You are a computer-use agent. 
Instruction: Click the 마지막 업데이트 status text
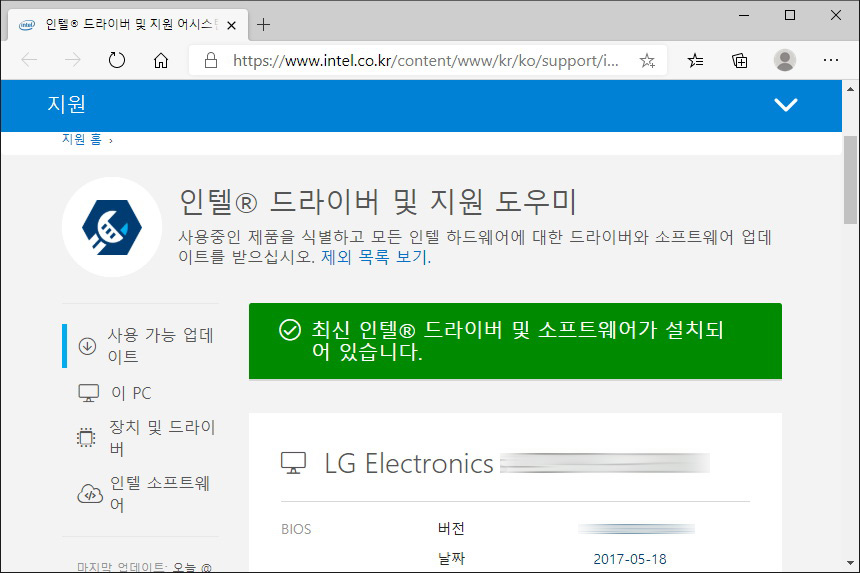144,567
